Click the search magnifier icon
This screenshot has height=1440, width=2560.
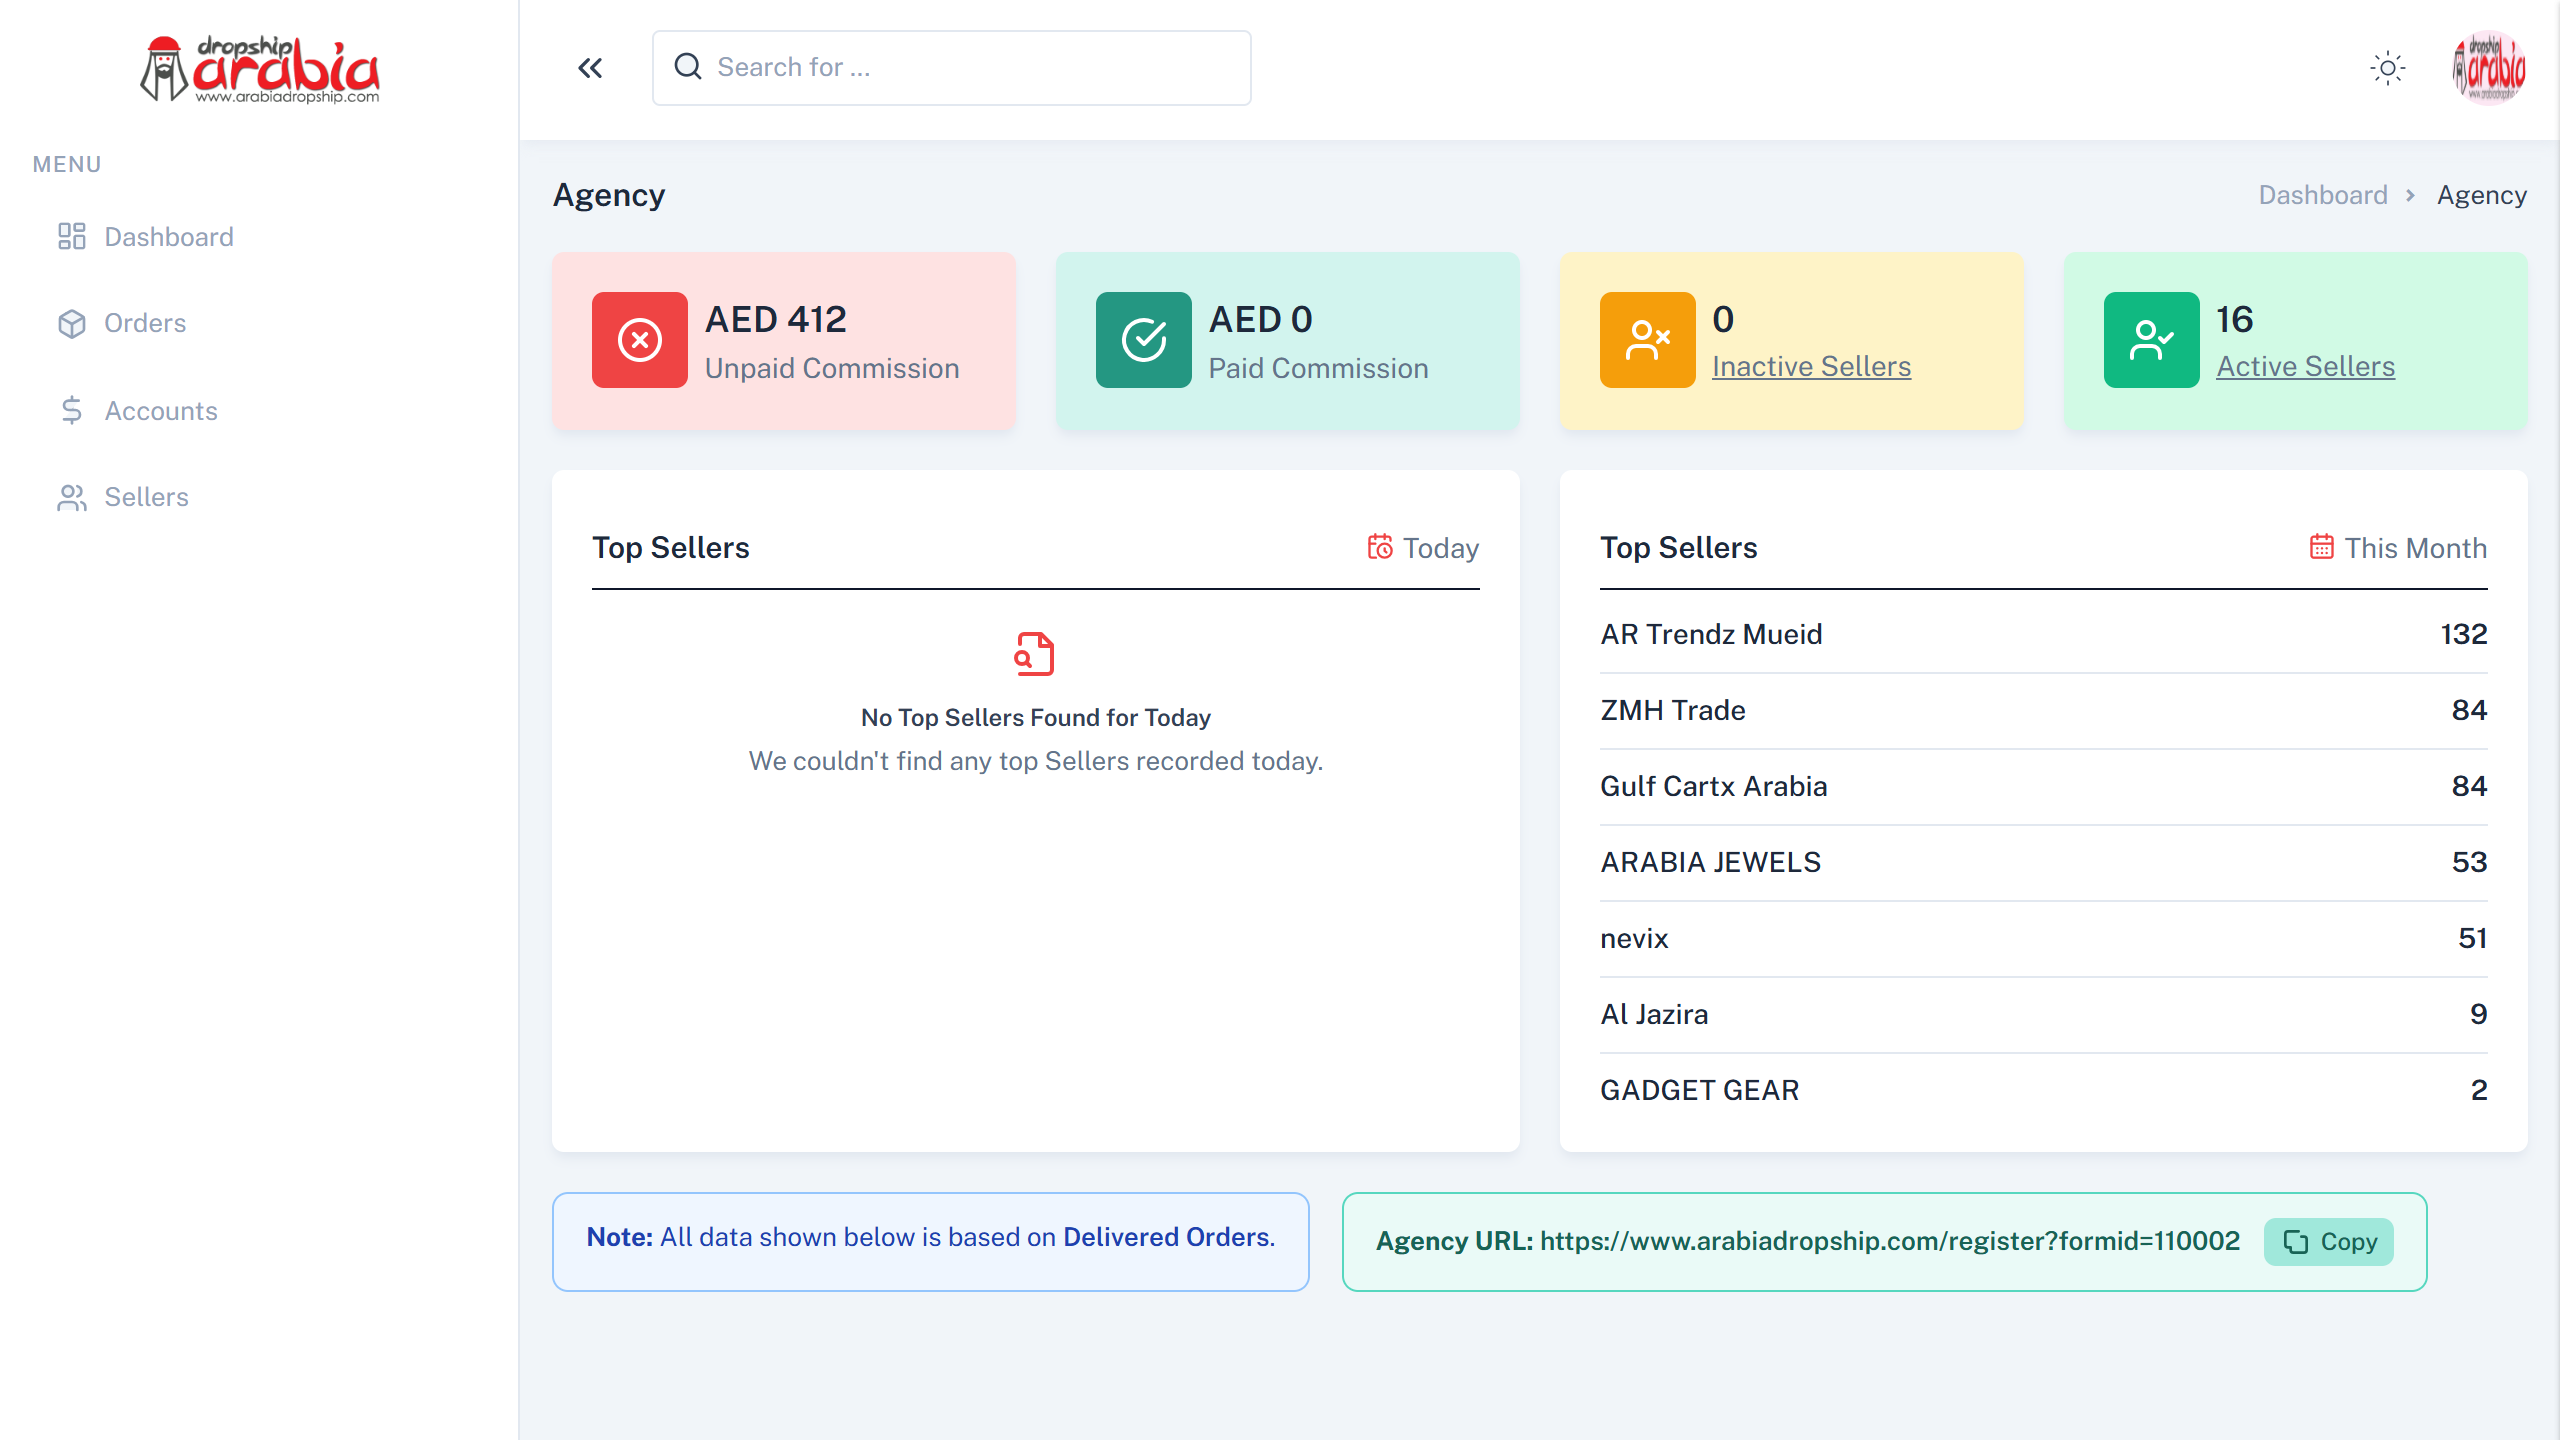(x=688, y=67)
